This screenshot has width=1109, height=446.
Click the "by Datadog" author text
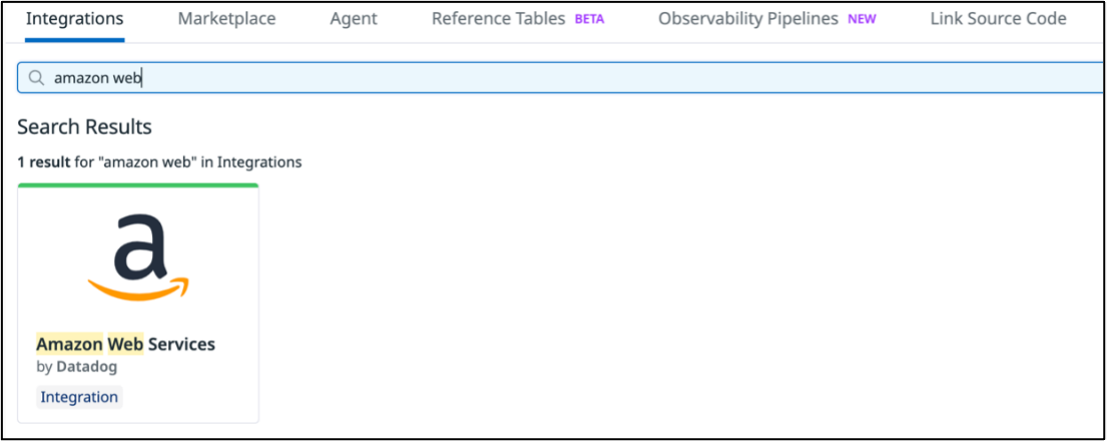tap(77, 367)
